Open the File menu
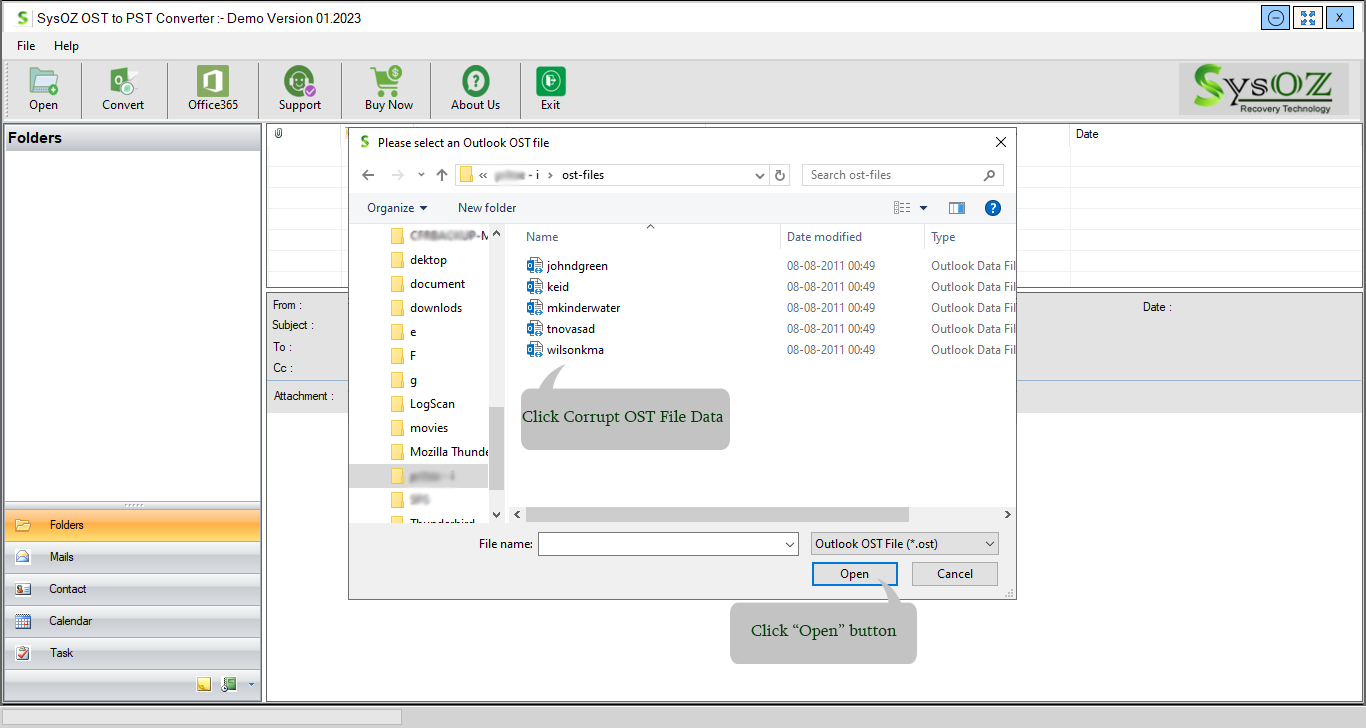Screen dimensions: 1366x728 tap(26, 46)
